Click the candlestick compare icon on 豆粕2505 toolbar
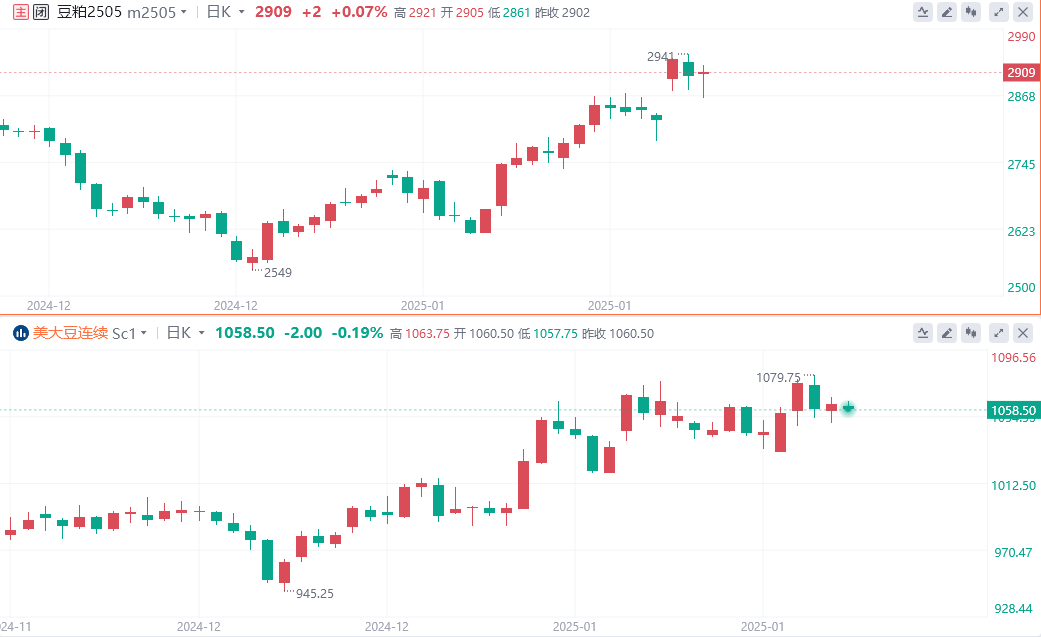1041x637 pixels. coord(971,12)
